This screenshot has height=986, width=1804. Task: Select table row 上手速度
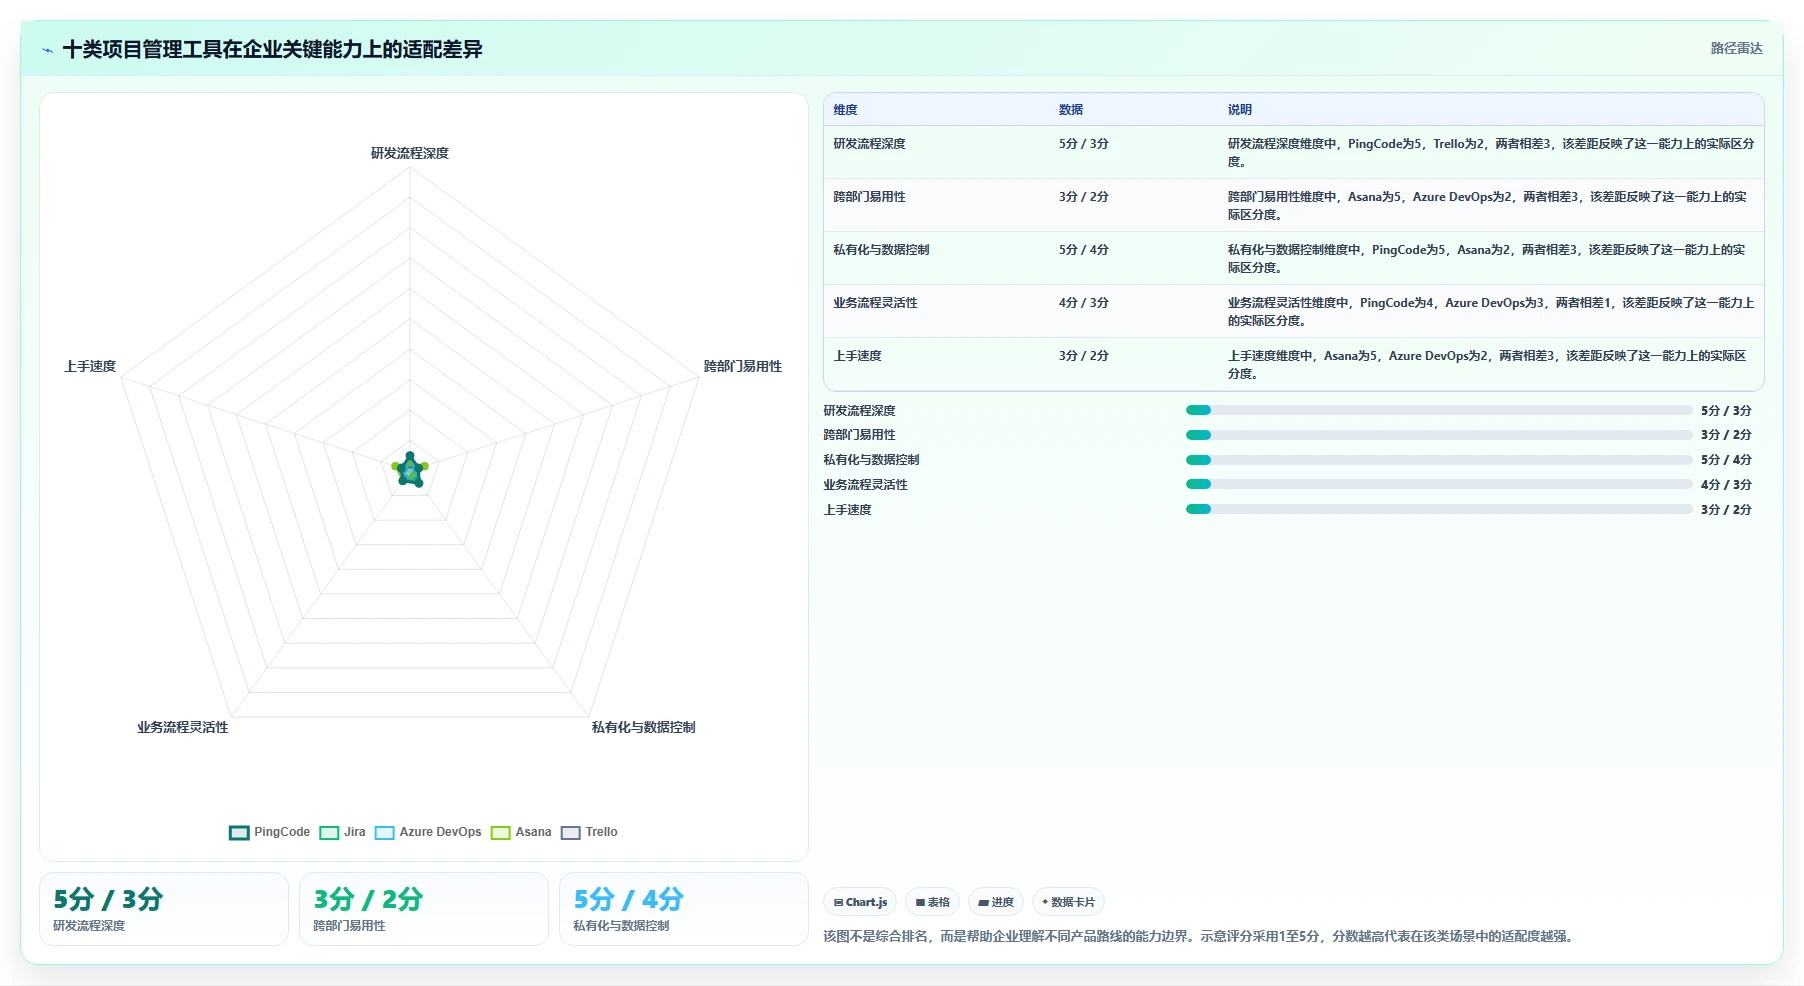(1293, 364)
